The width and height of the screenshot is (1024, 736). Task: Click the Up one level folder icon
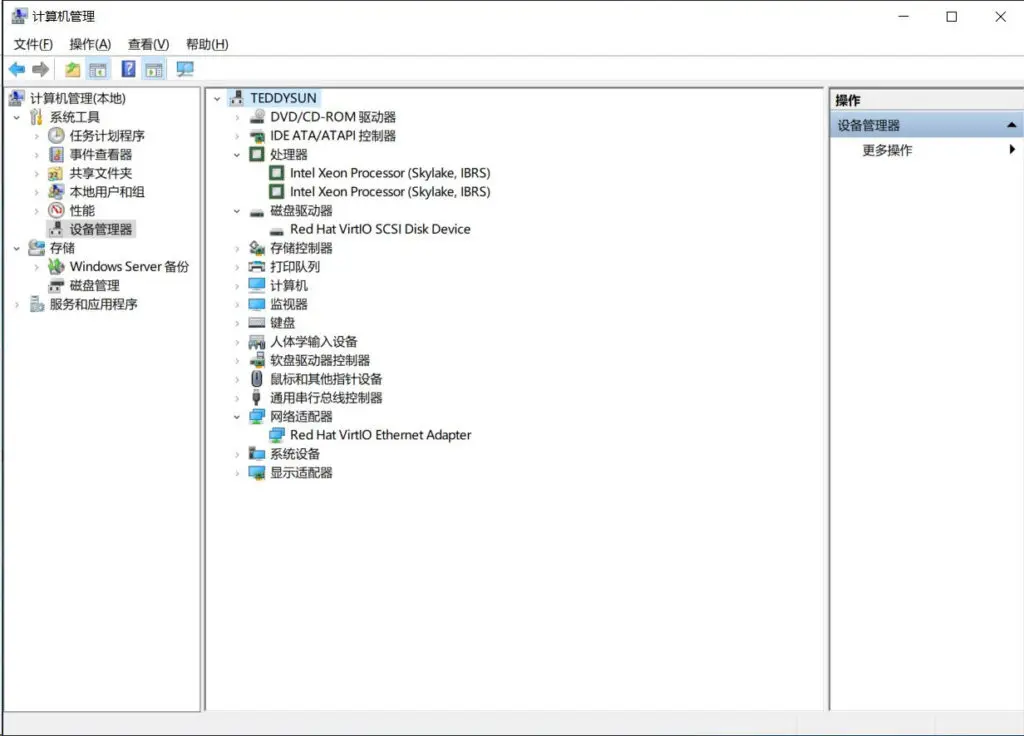pyautogui.click(x=72, y=69)
